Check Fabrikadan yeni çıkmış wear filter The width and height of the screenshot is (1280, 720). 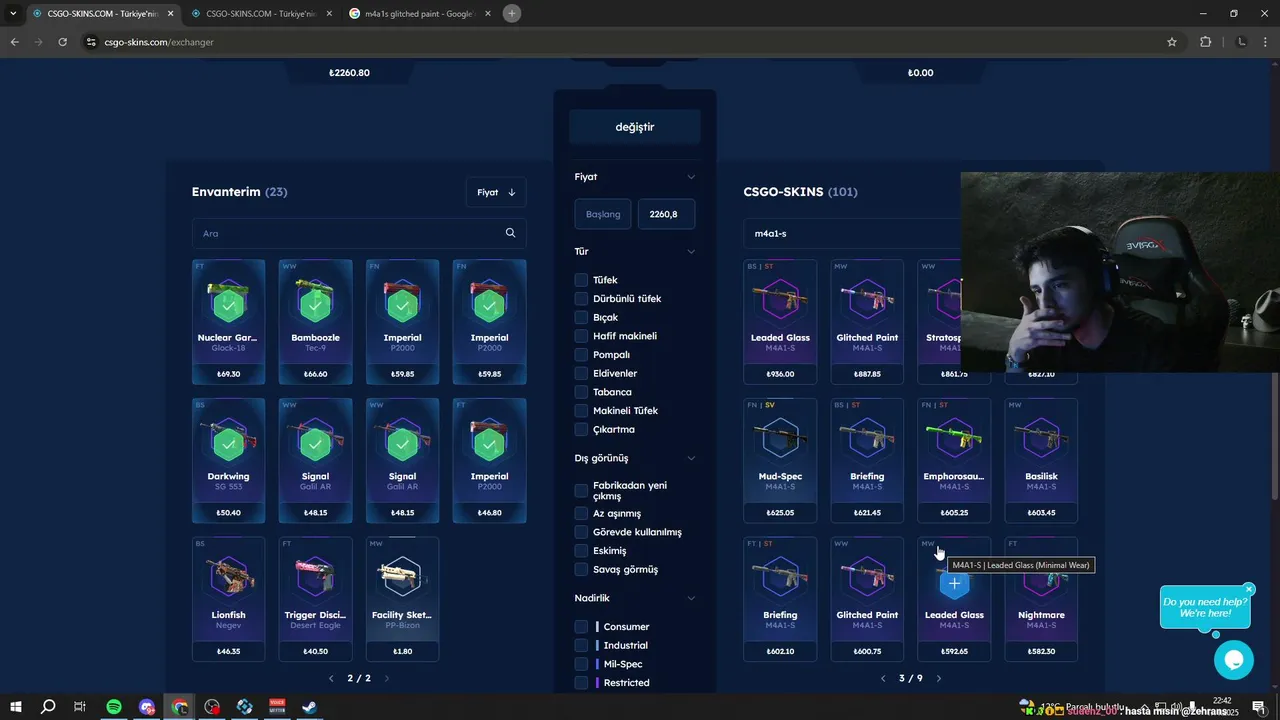click(581, 491)
